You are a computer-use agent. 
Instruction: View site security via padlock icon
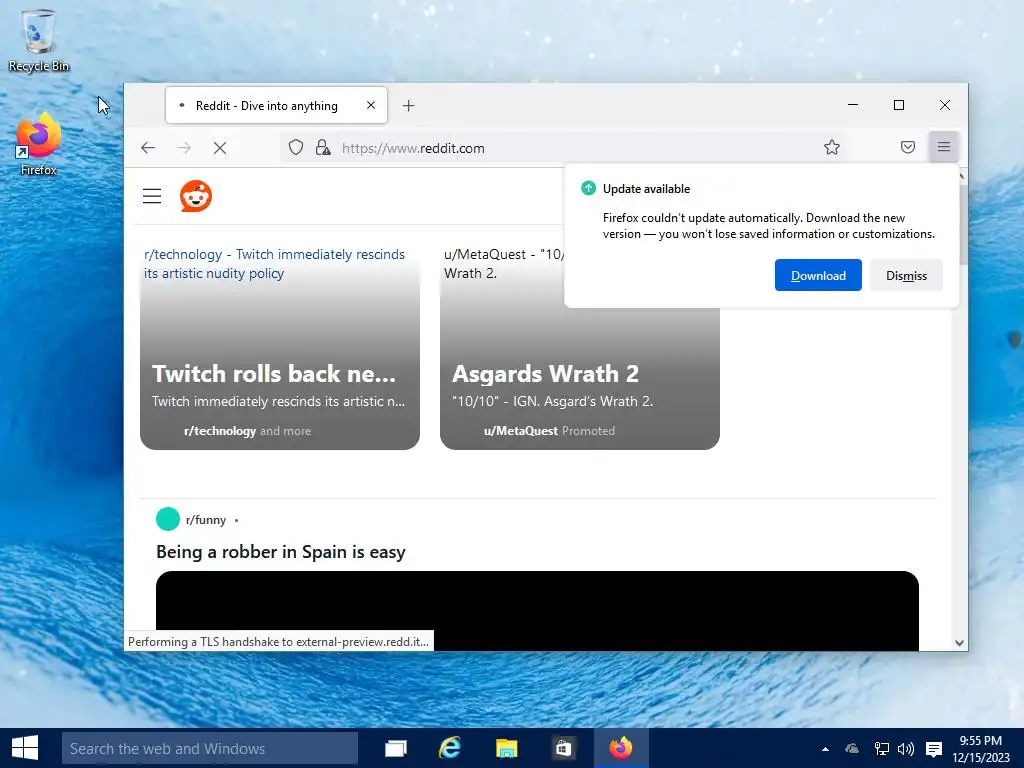(x=323, y=148)
